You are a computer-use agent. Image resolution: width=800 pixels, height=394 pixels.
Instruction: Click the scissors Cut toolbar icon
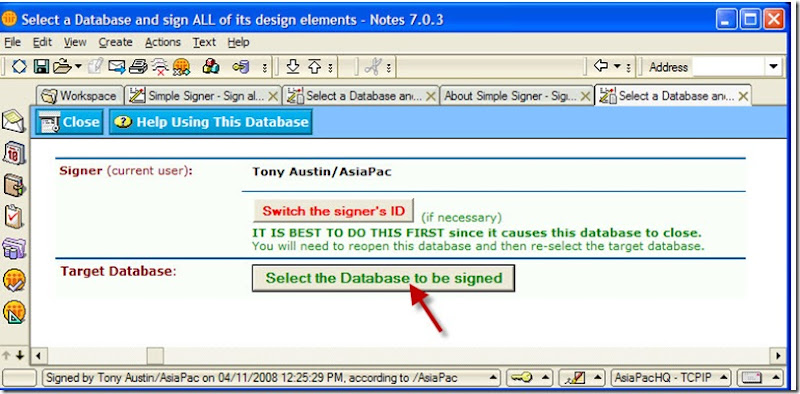(x=373, y=66)
